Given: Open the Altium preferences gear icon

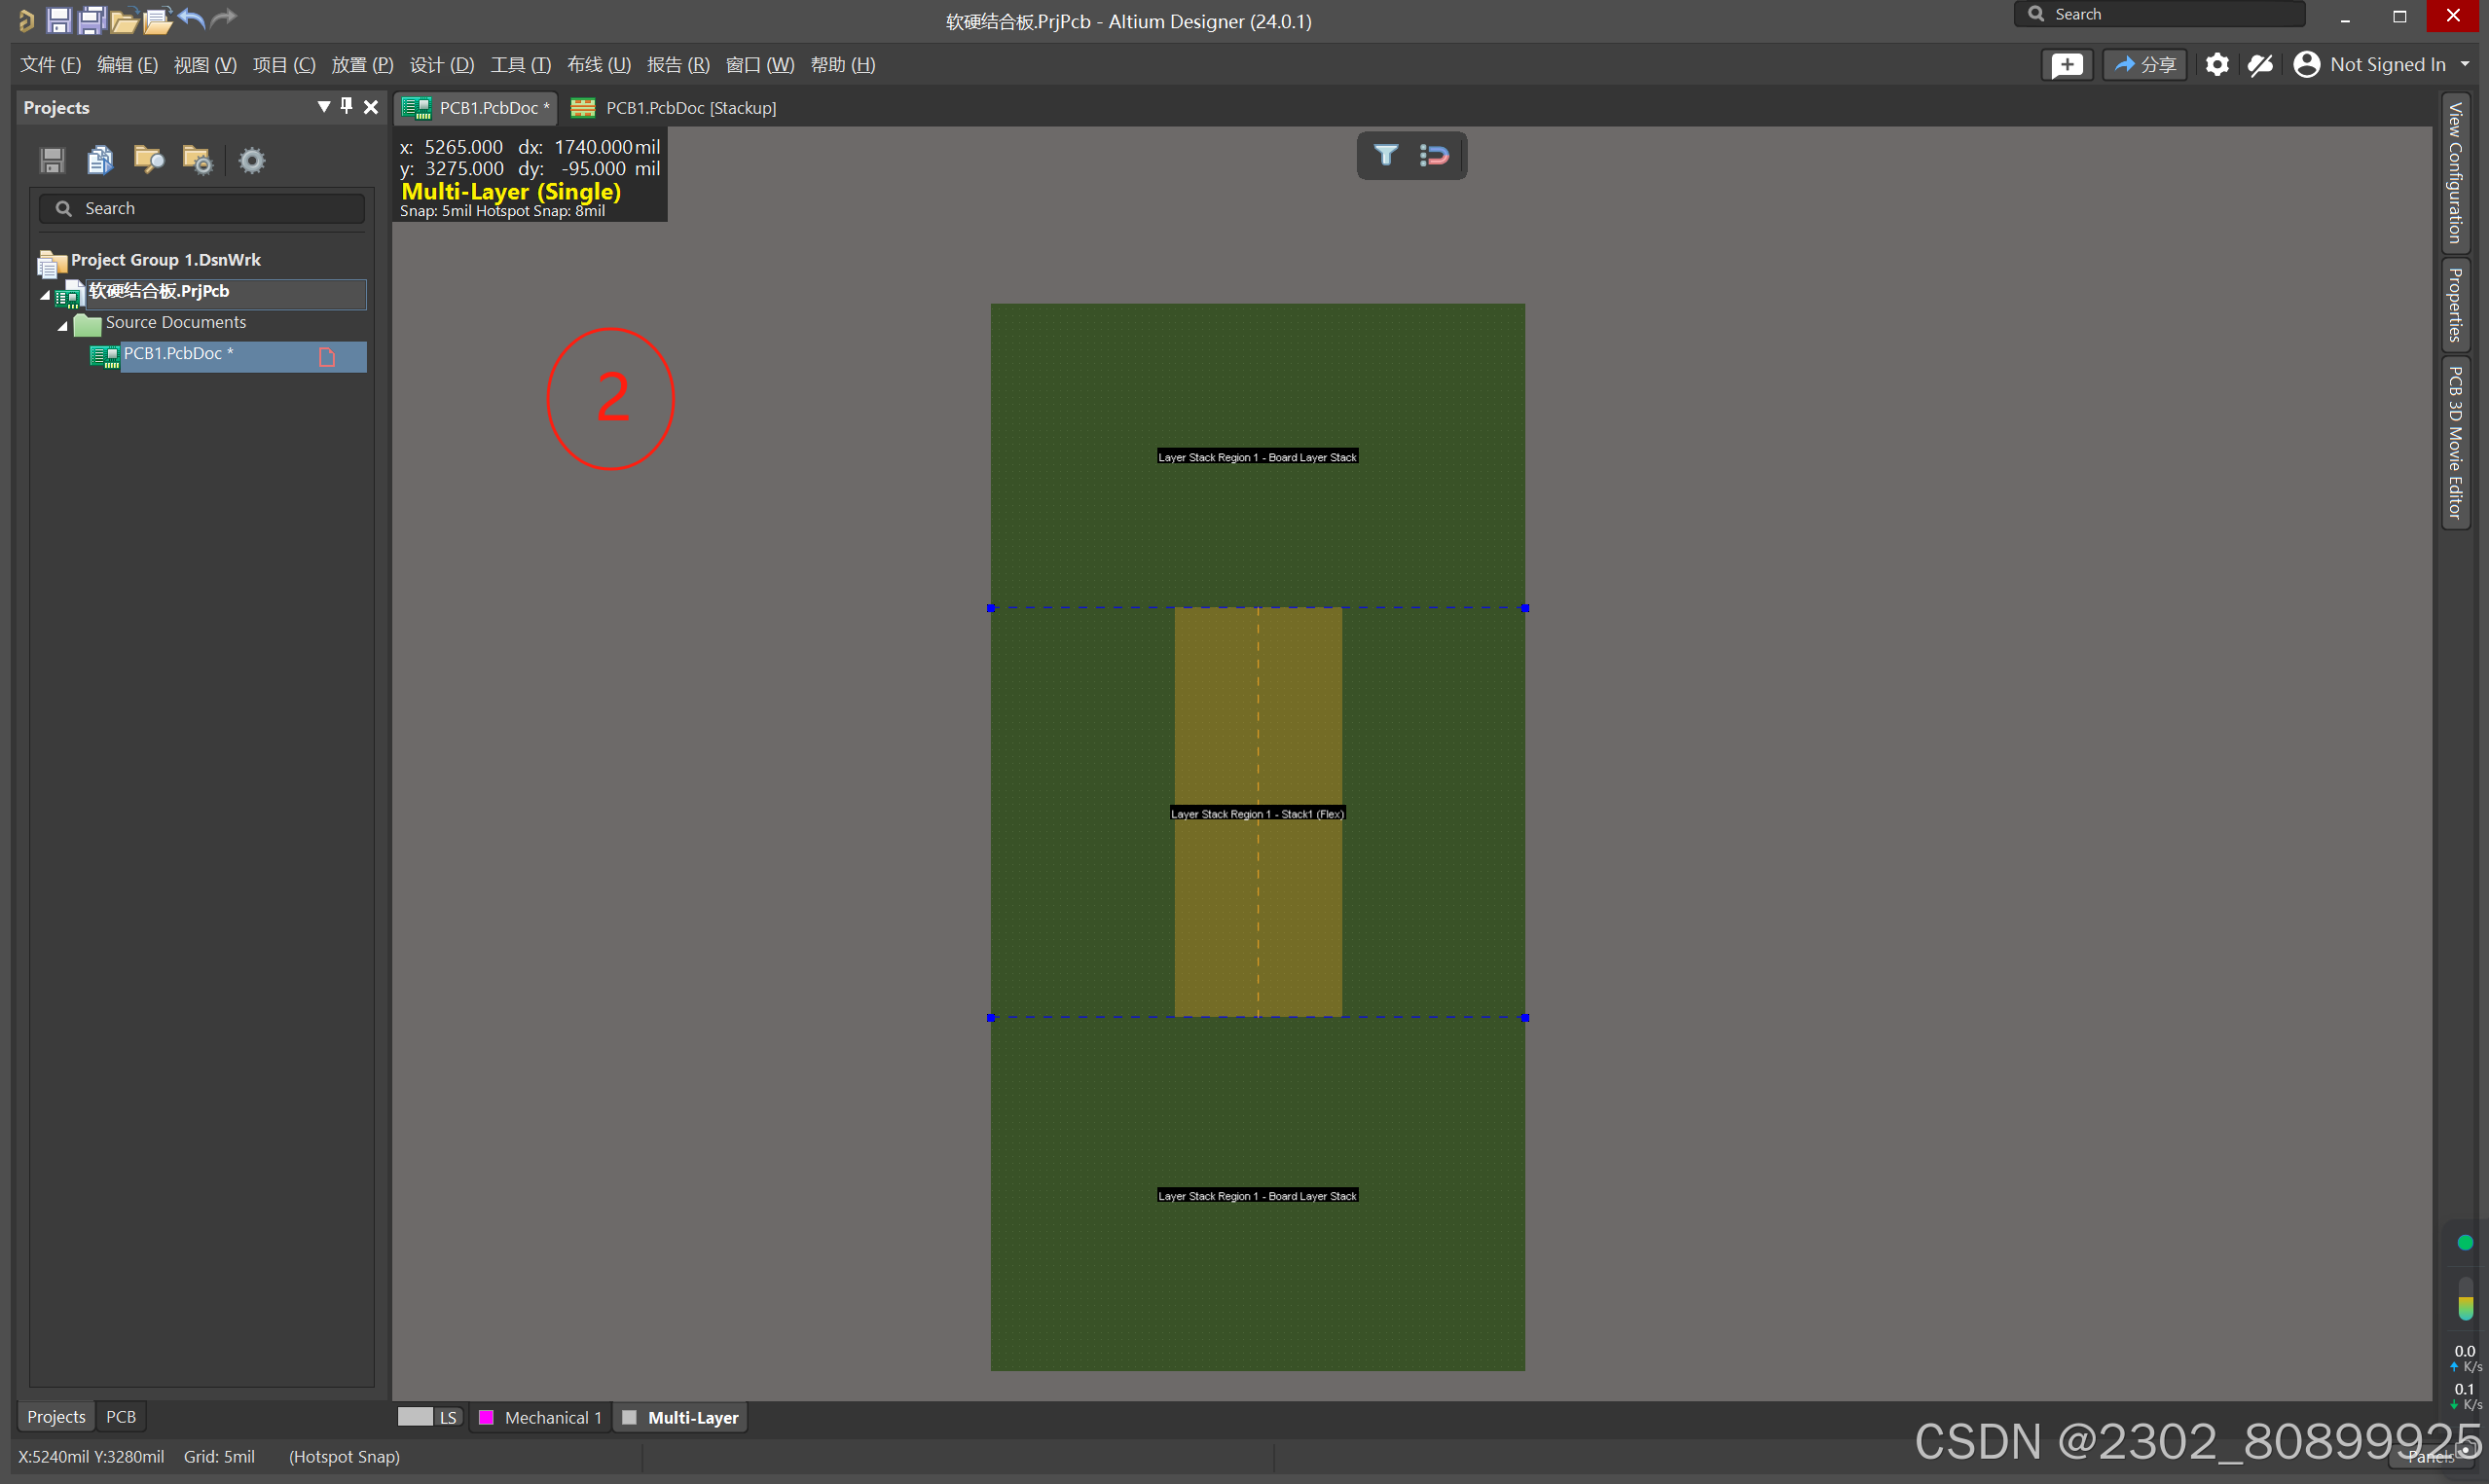Looking at the screenshot, I should [x=2216, y=65].
